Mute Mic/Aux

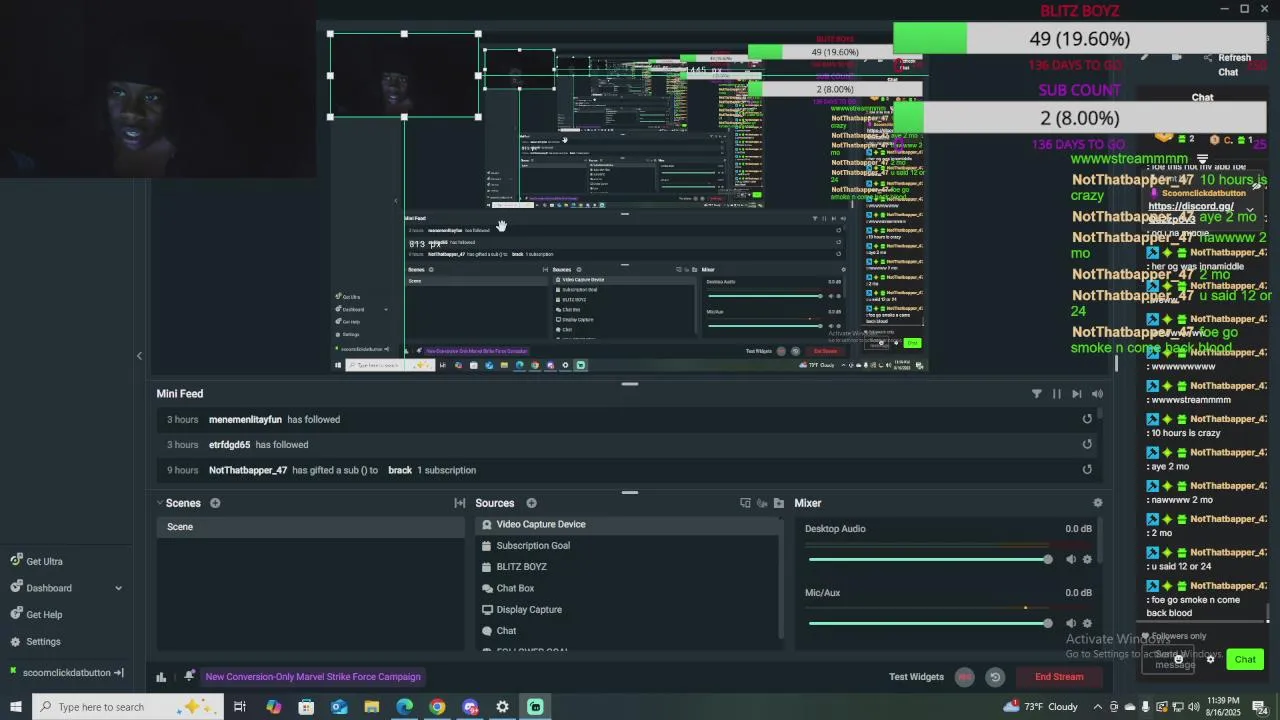1071,624
